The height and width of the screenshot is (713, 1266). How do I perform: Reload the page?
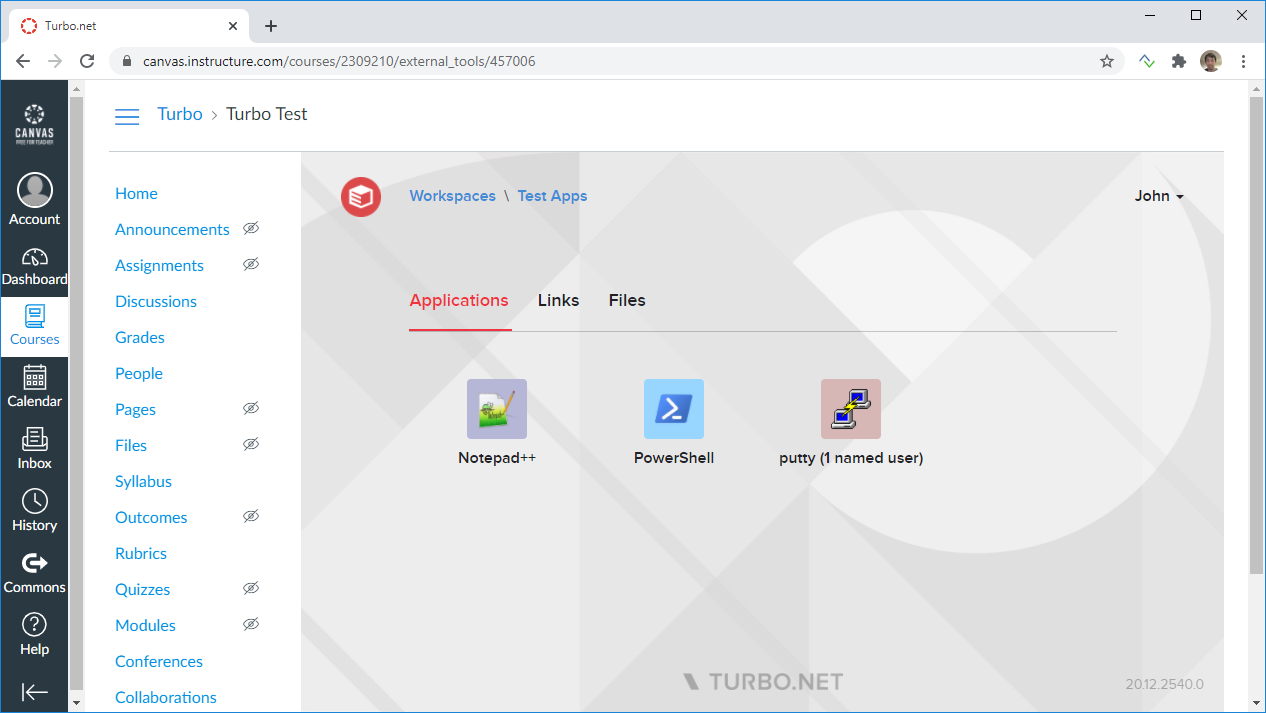click(x=87, y=61)
